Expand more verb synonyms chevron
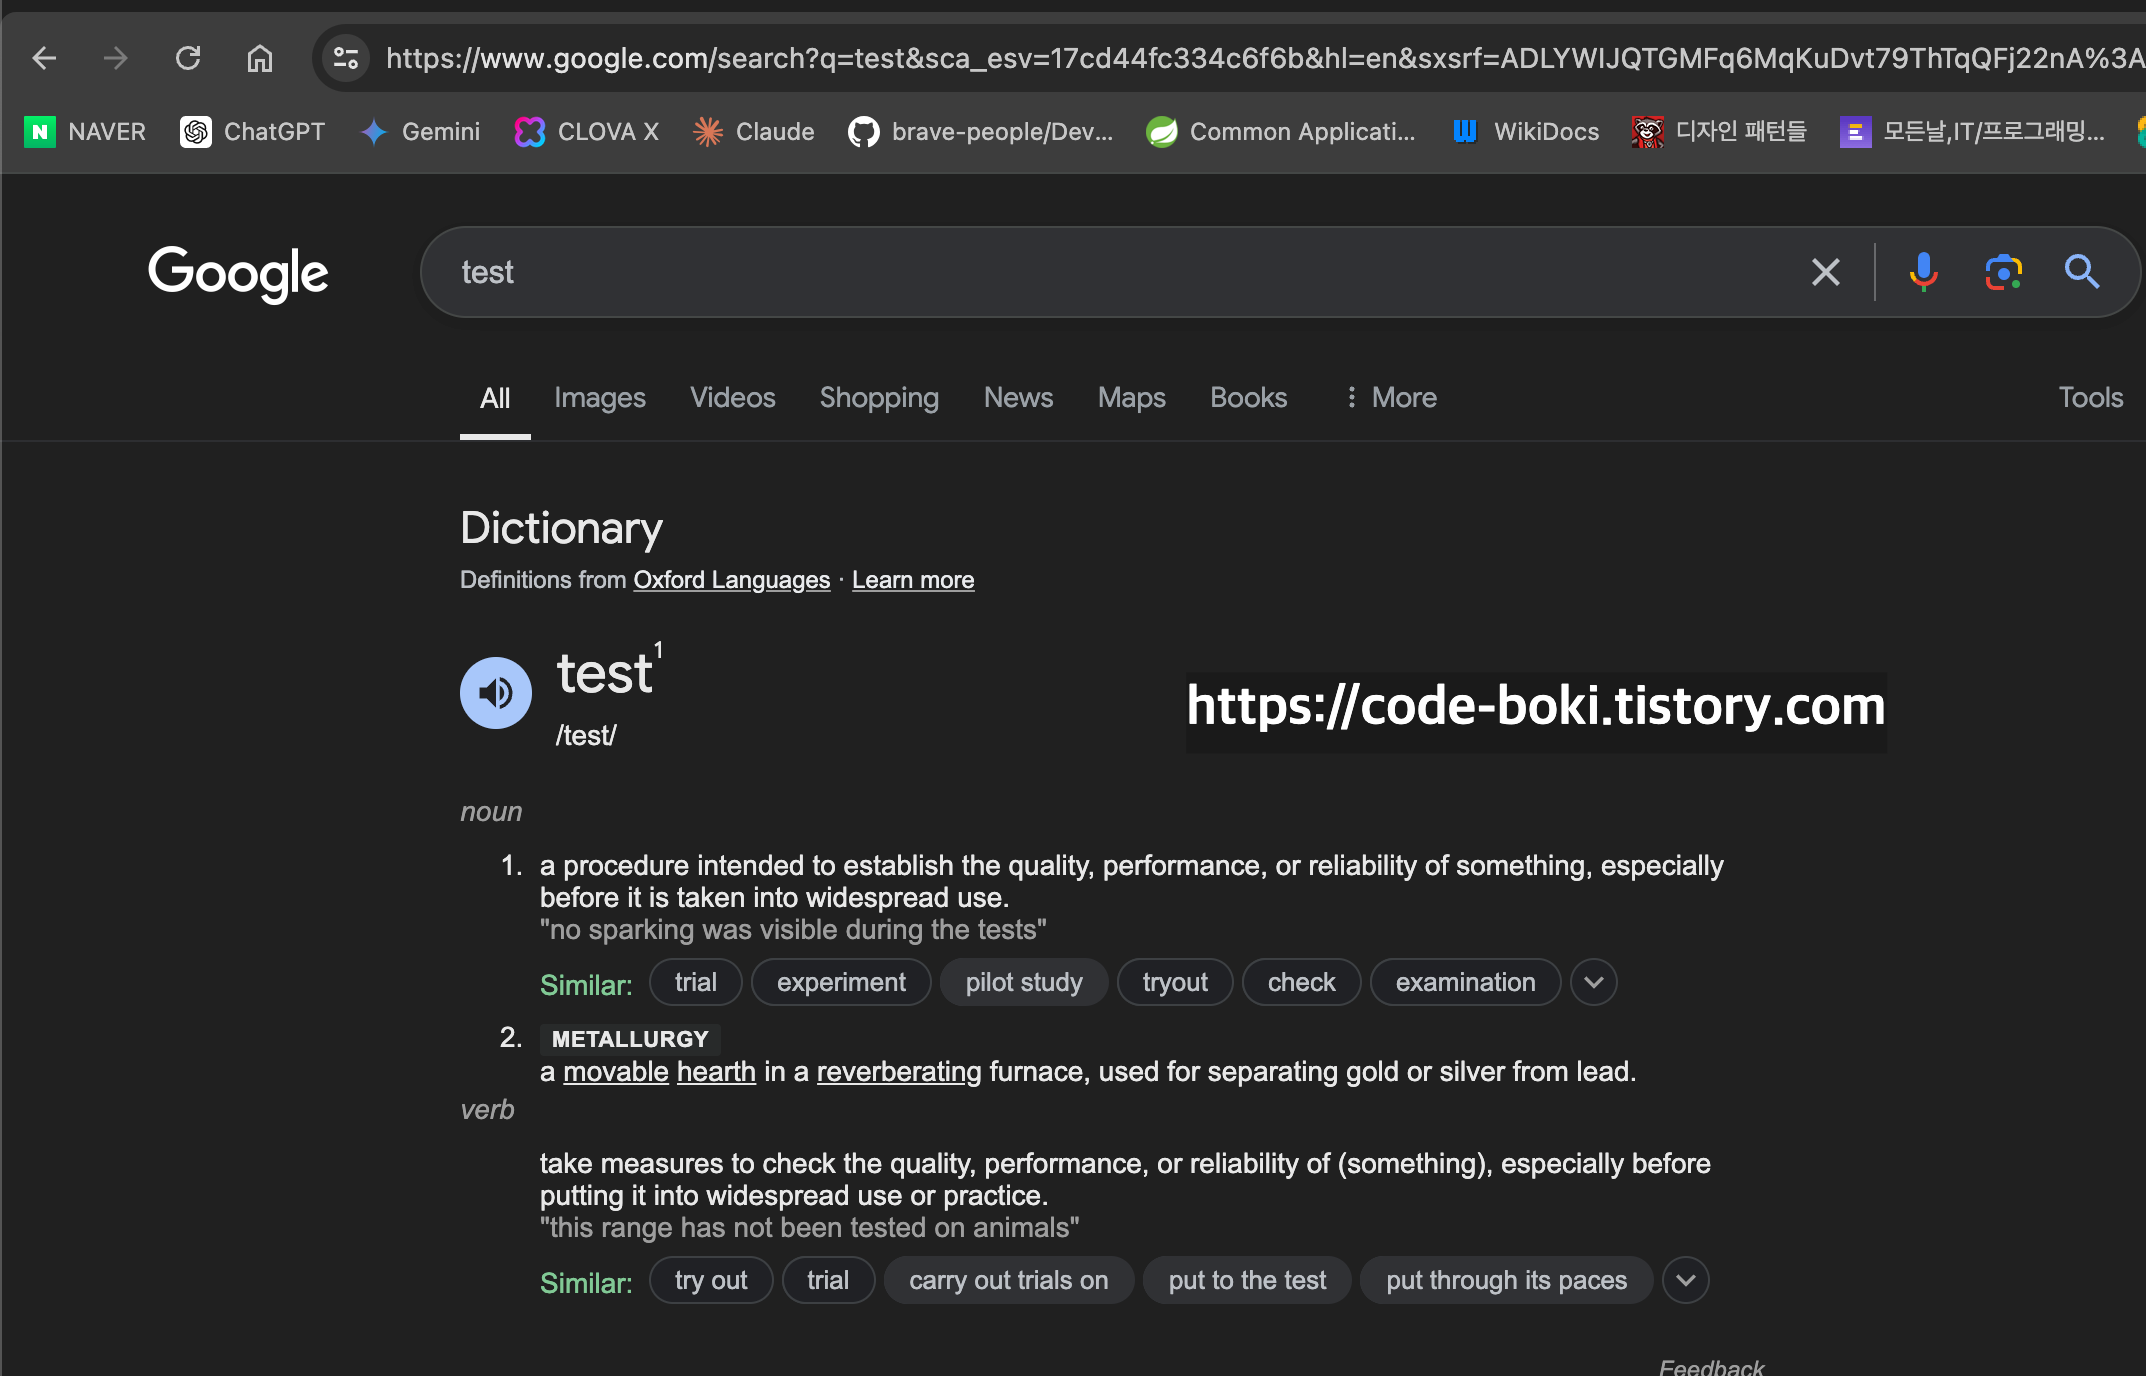This screenshot has width=2146, height=1376. [x=1686, y=1280]
